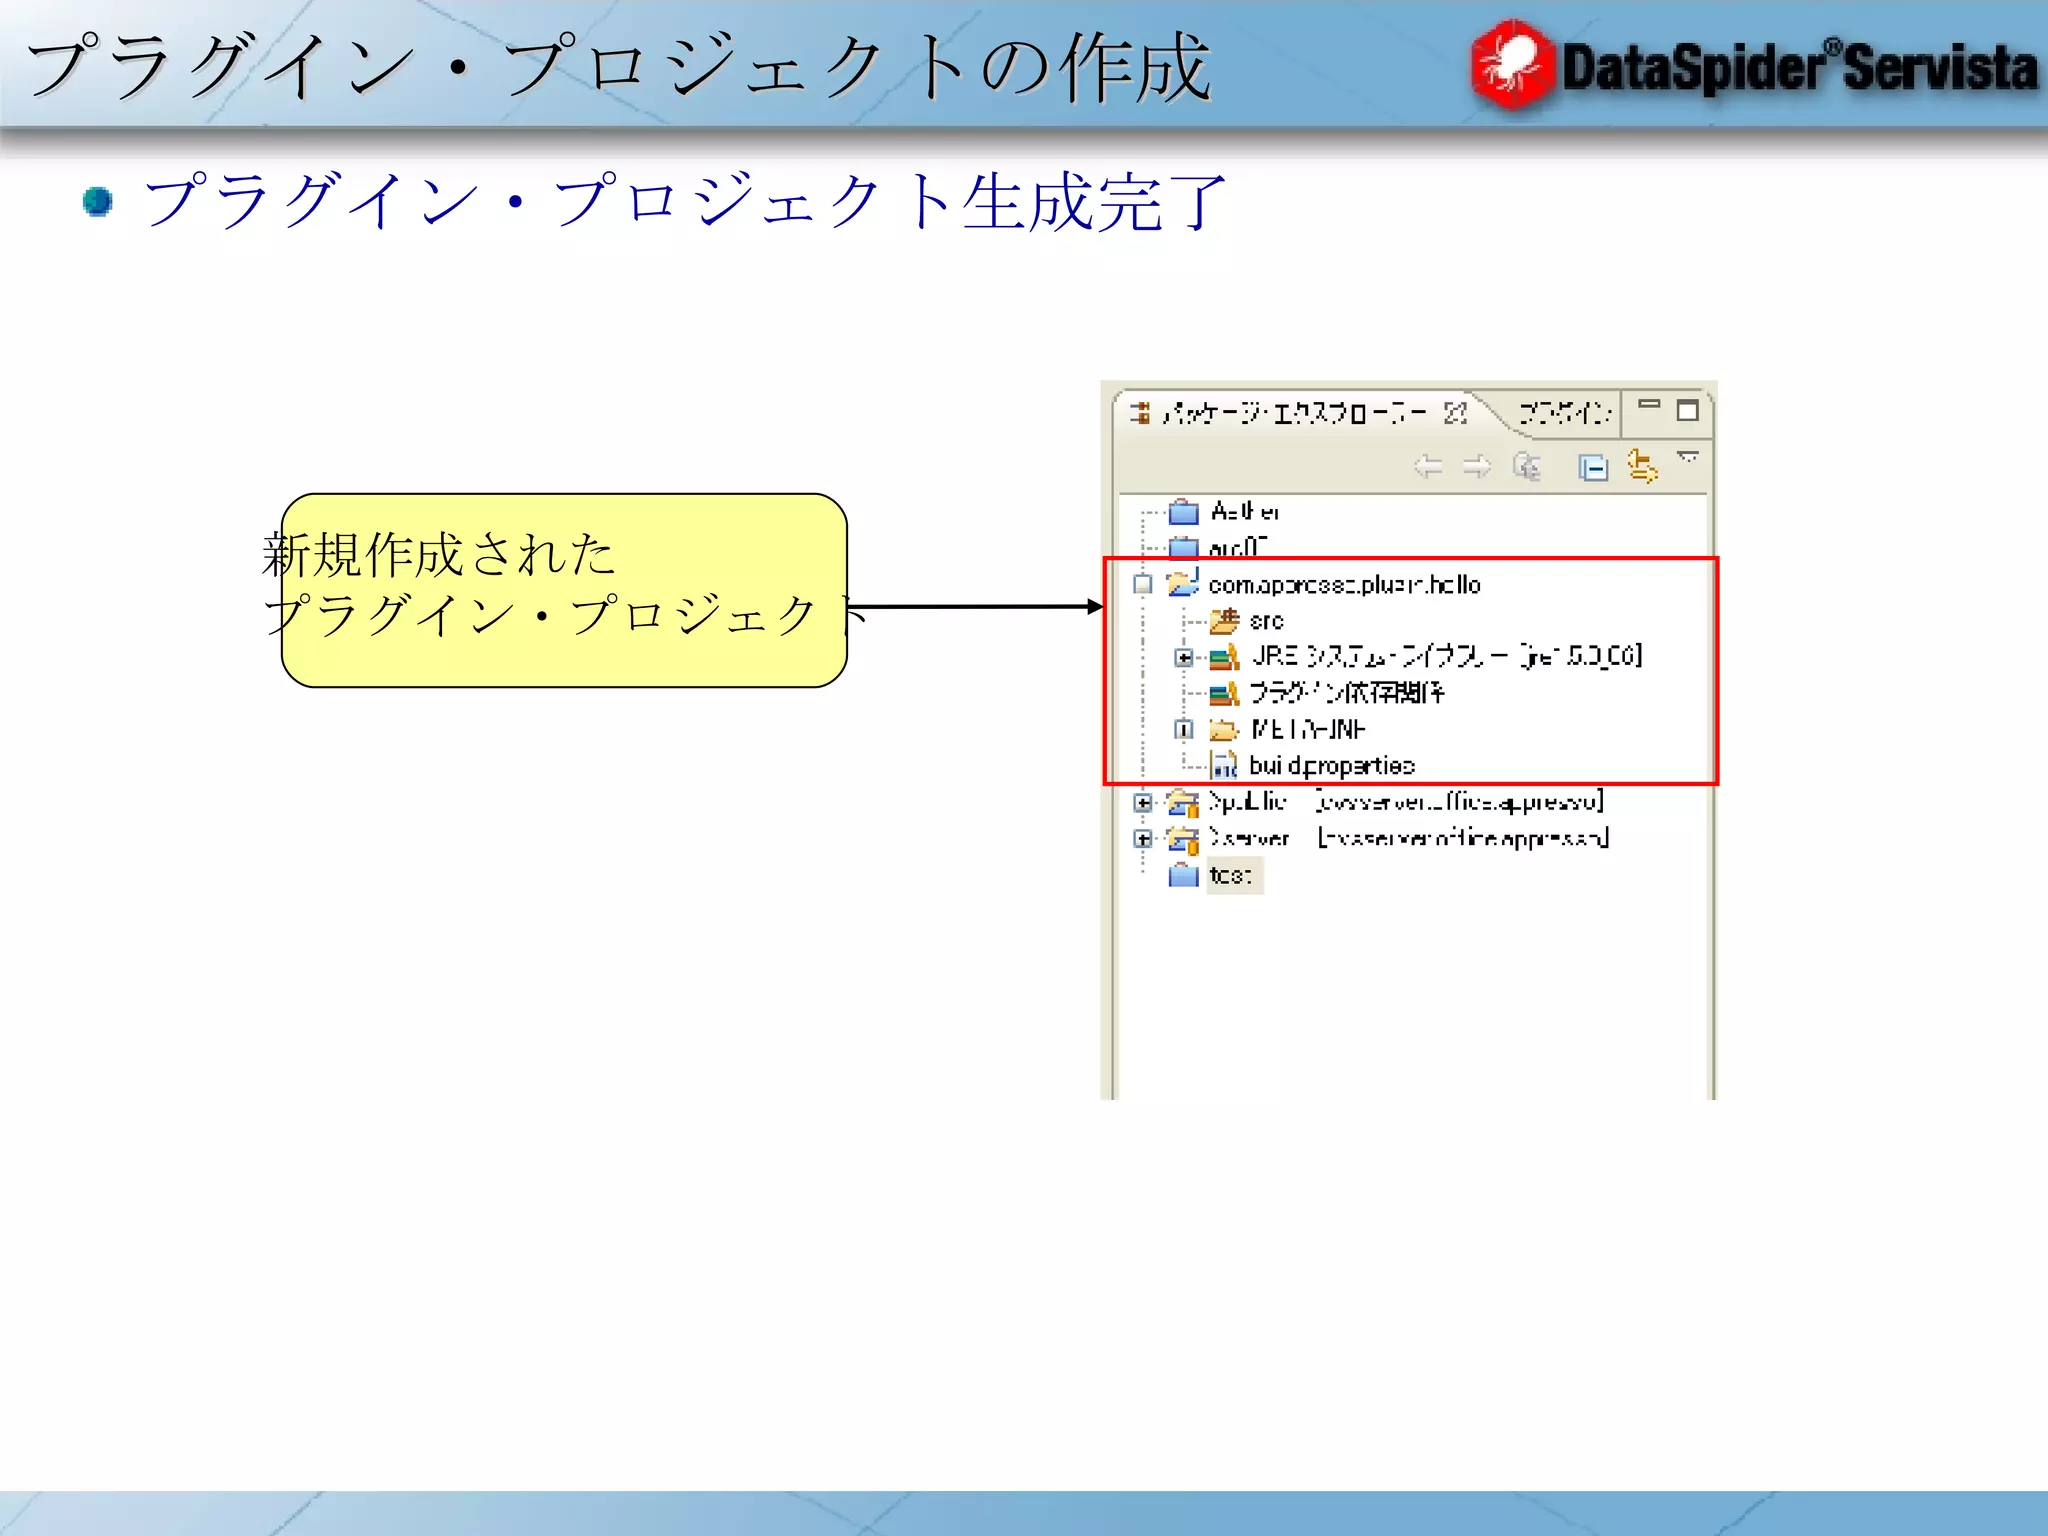Collapse the com plugin hello project node
Screen dimensions: 2048x1536
(1143, 584)
